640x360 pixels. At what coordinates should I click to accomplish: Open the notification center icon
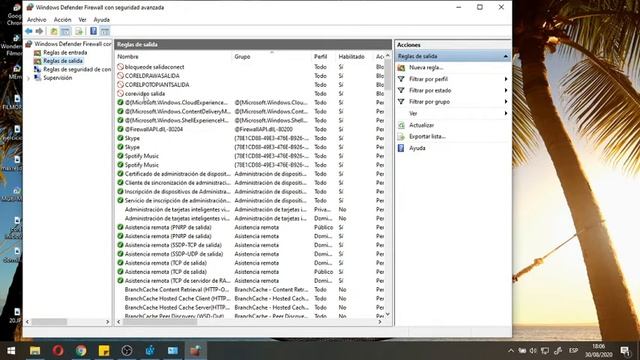tap(625, 351)
